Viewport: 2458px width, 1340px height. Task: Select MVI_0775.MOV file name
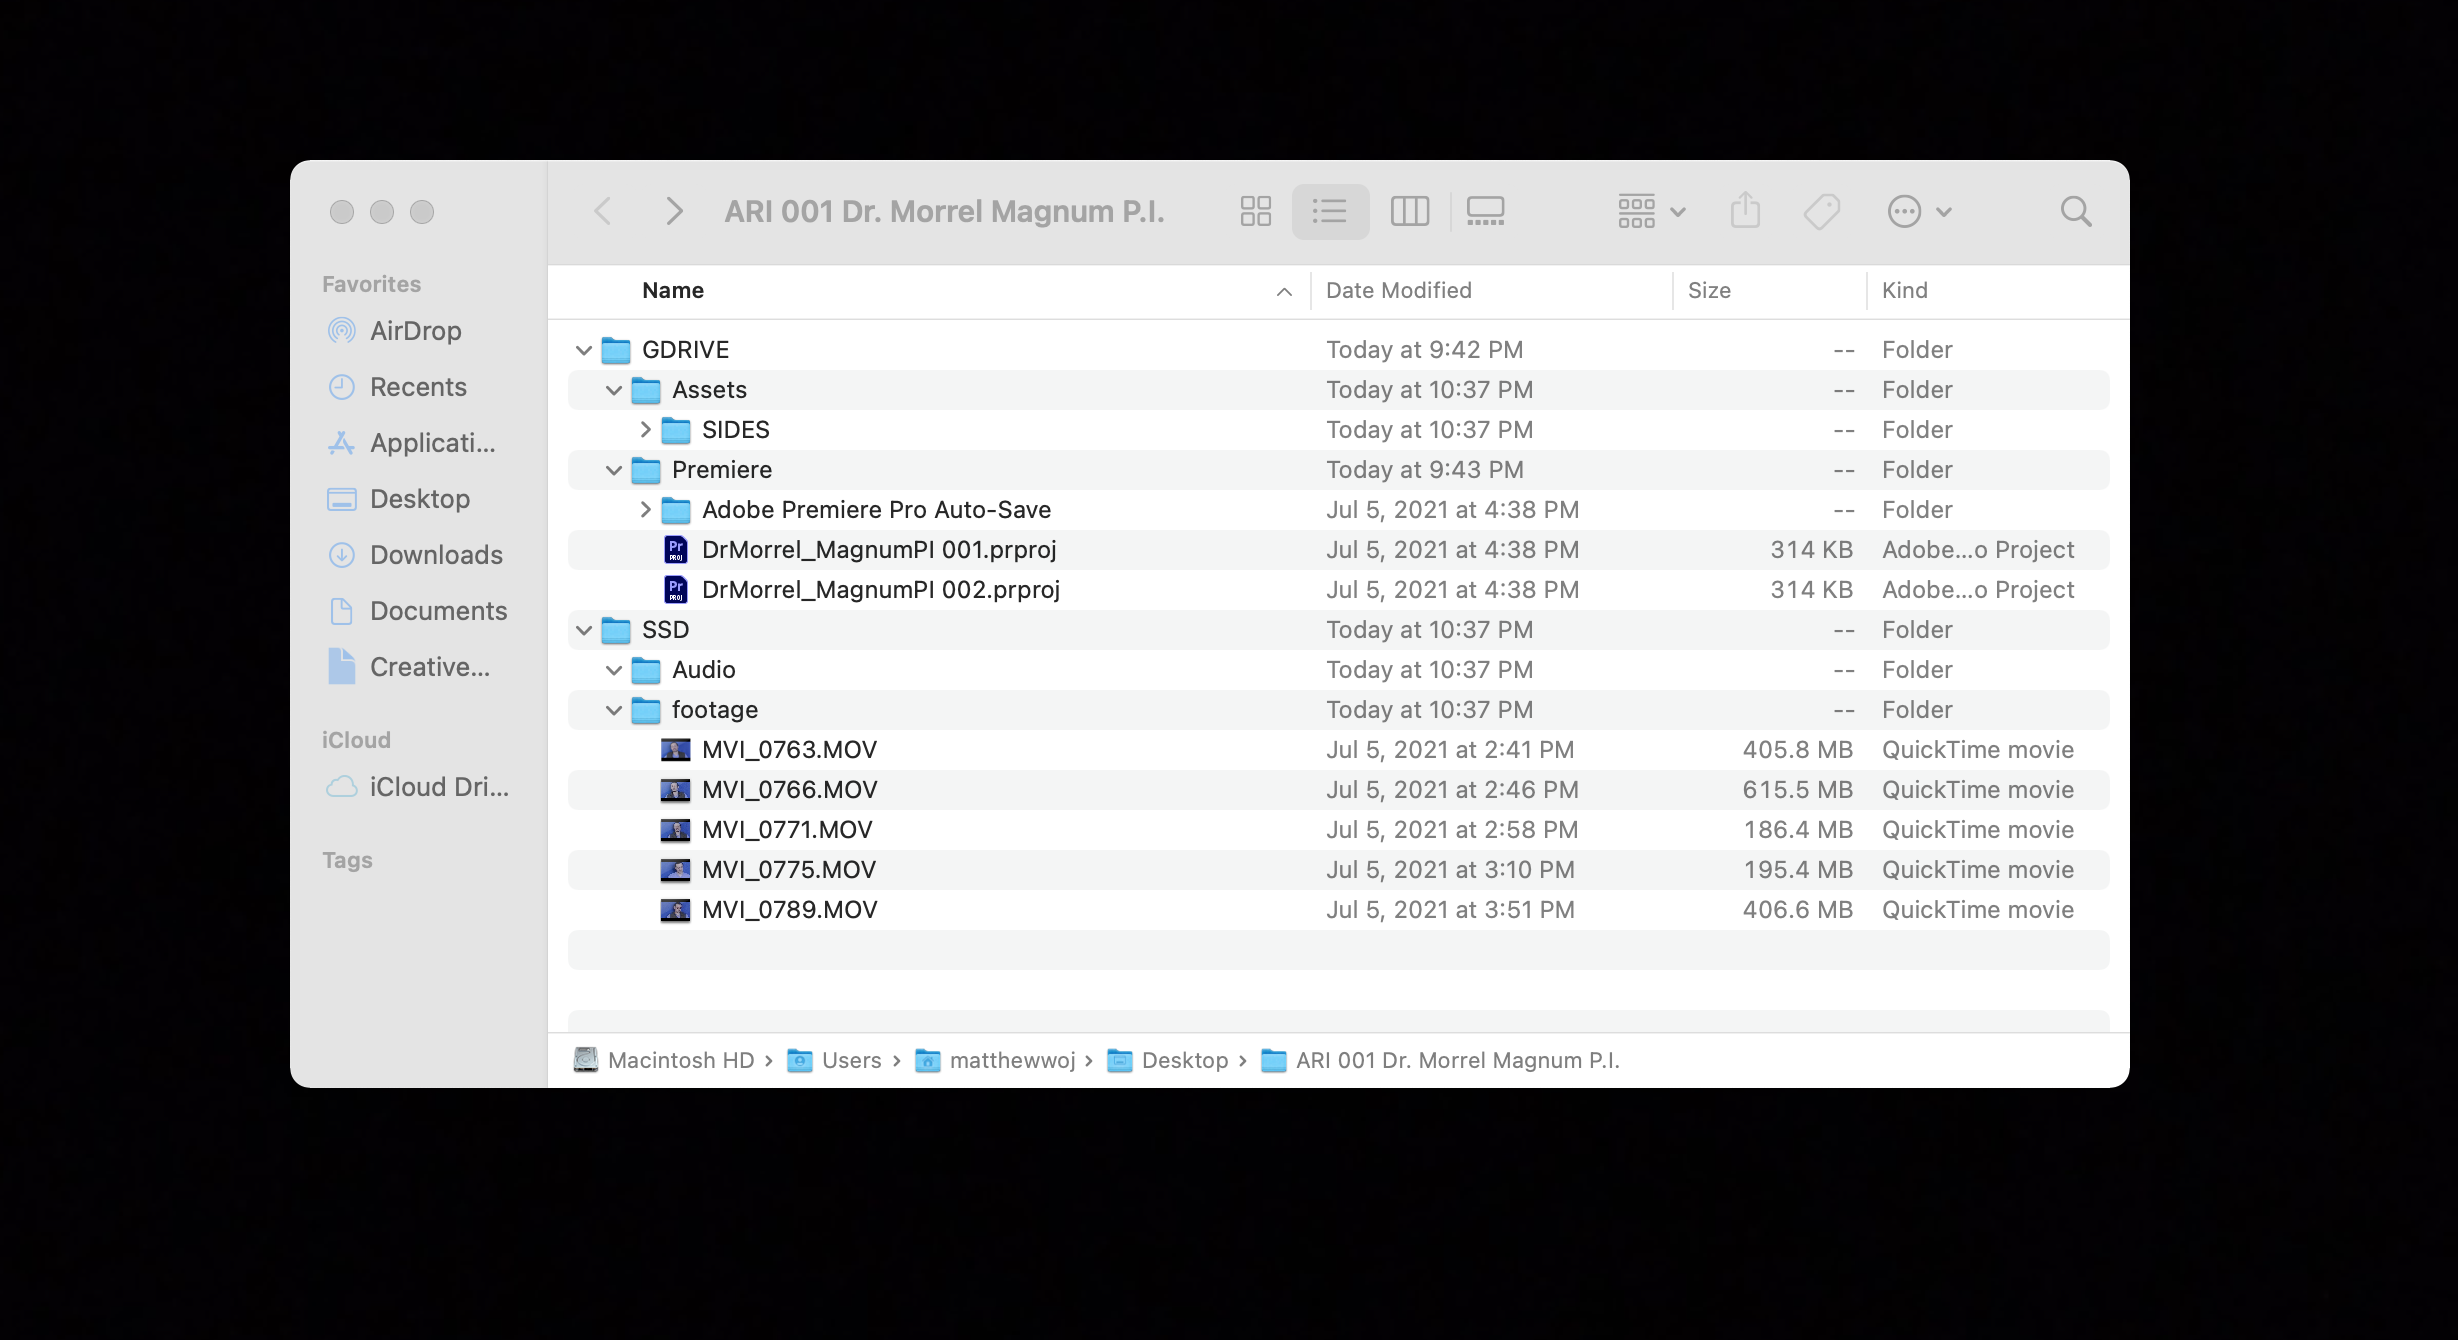(788, 870)
